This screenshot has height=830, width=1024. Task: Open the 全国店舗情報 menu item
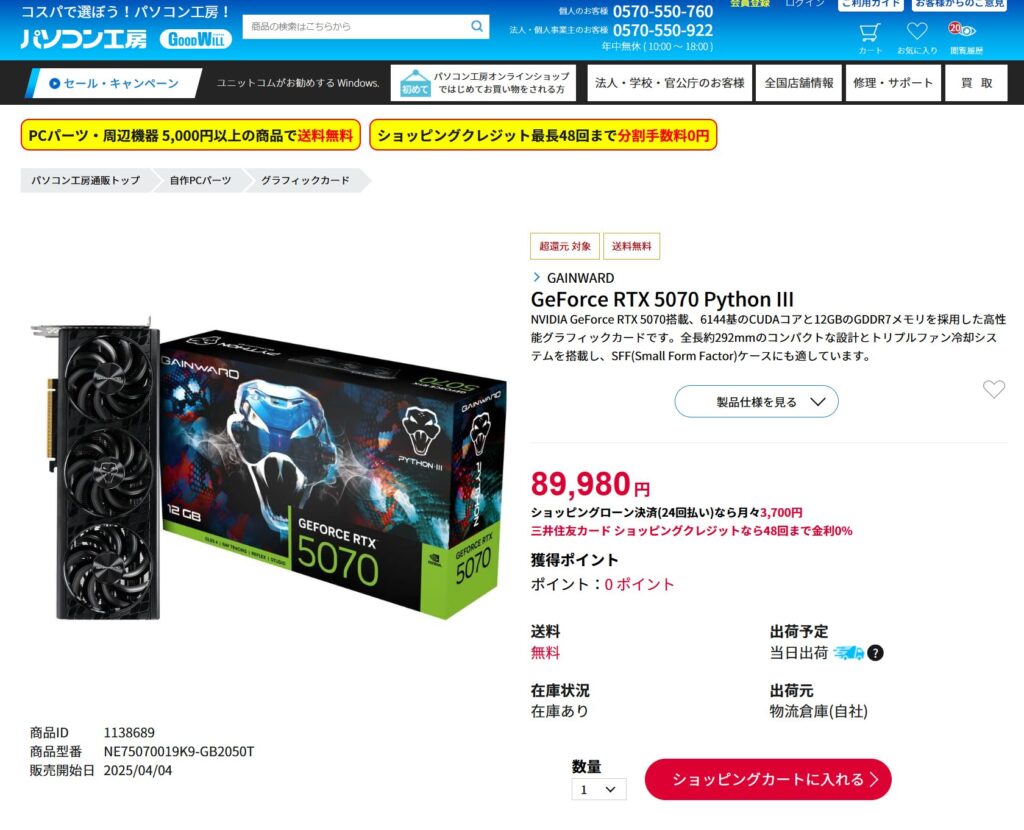799,83
